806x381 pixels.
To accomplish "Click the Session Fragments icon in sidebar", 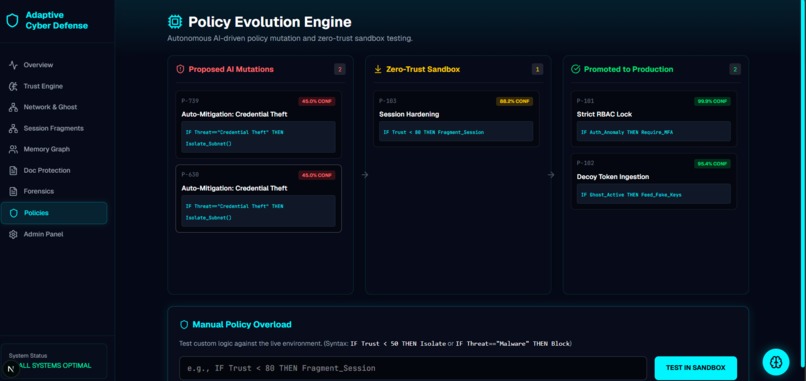I will pos(13,129).
